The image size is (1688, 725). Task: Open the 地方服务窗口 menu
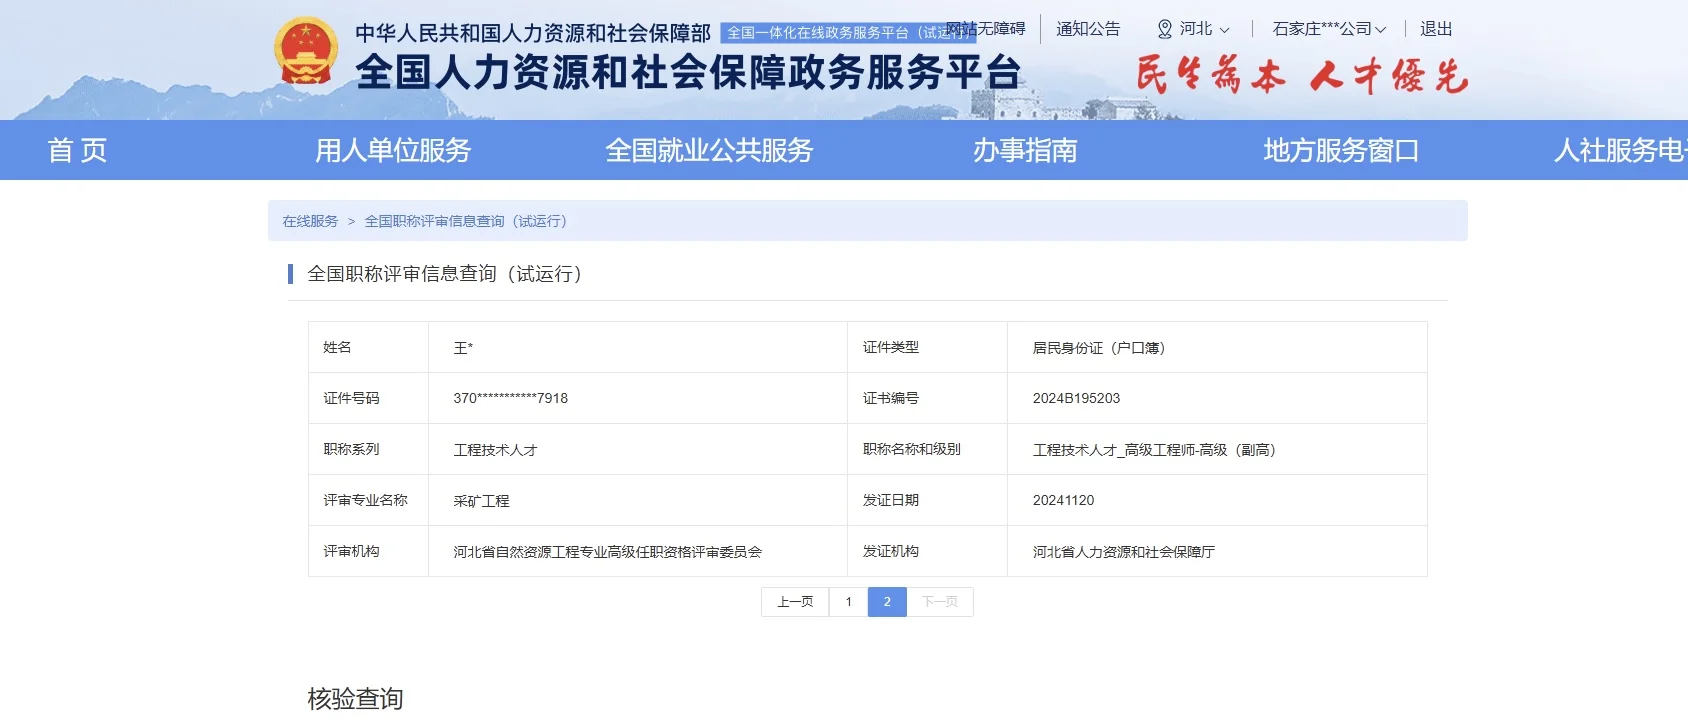click(x=1341, y=150)
